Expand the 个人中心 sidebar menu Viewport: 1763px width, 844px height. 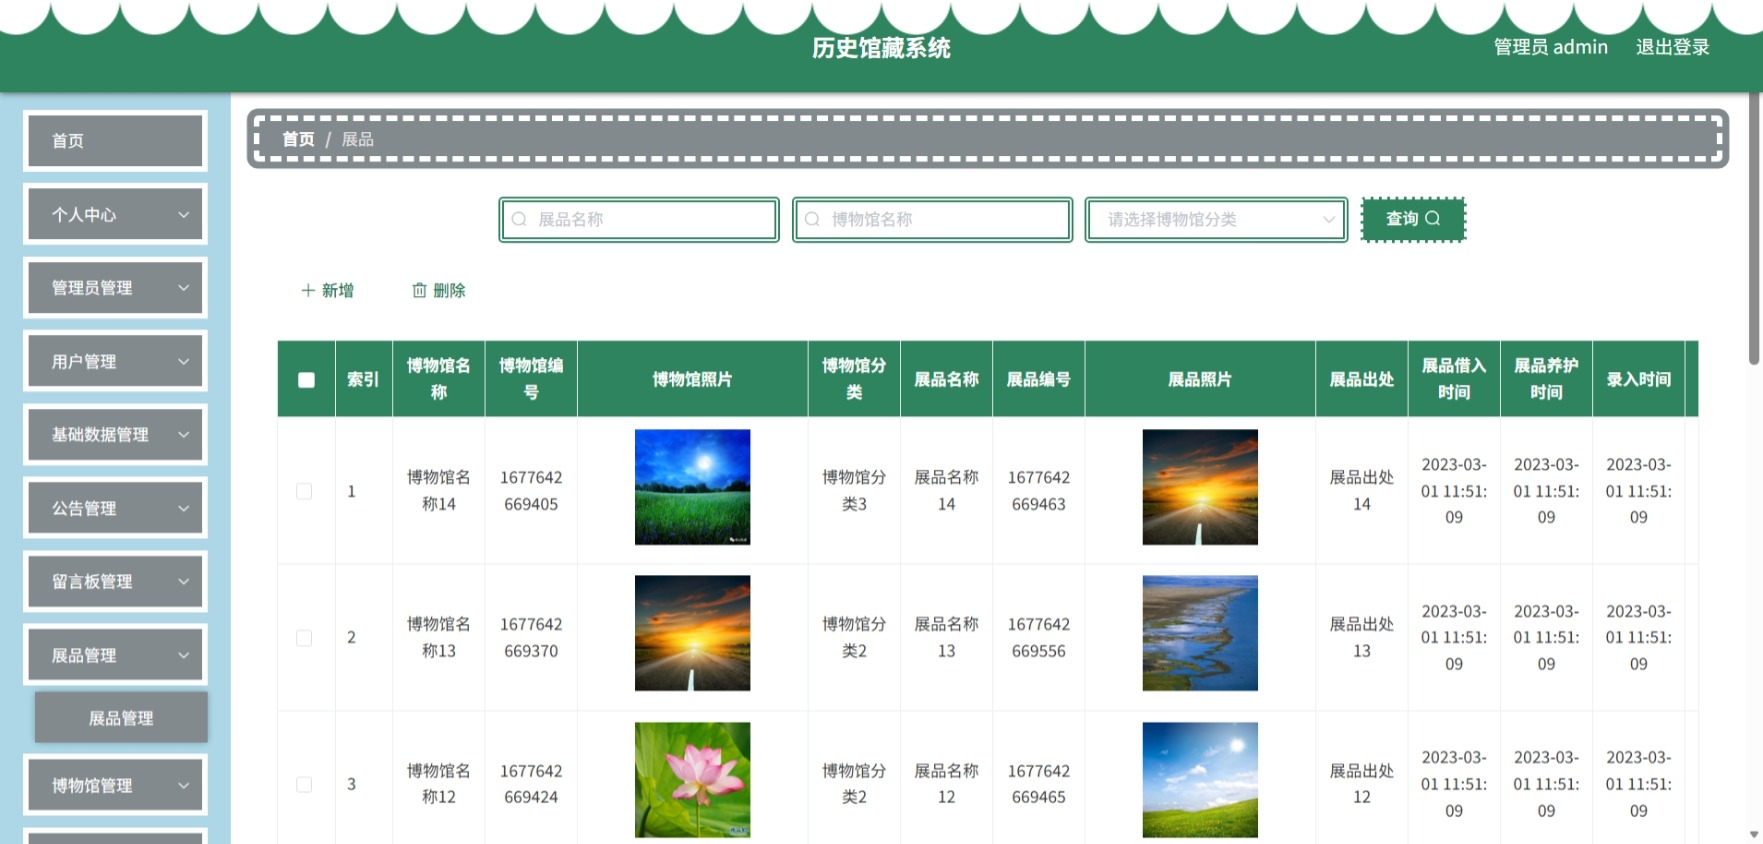click(116, 214)
